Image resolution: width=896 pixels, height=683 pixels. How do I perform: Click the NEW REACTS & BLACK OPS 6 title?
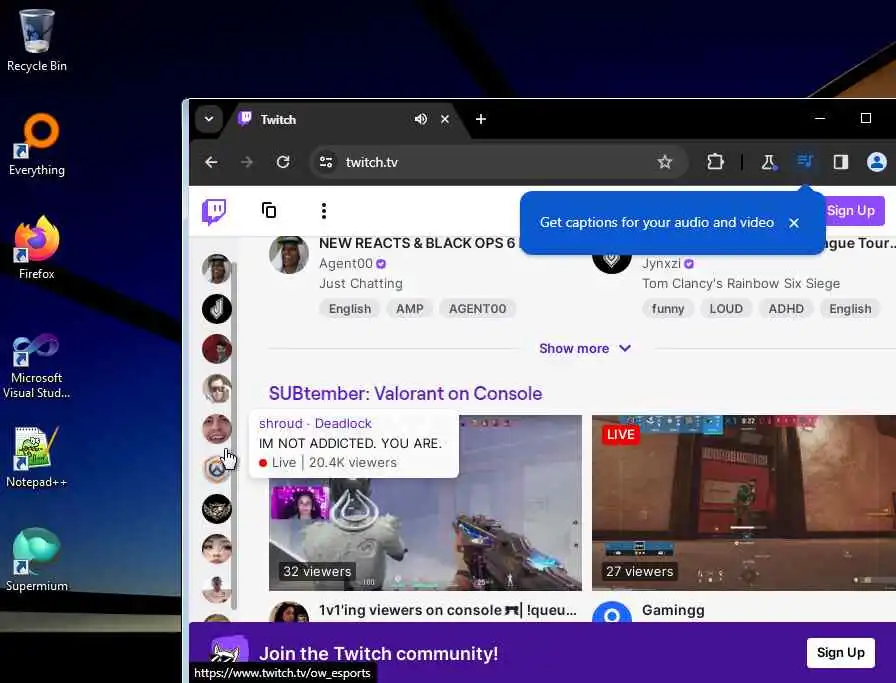(417, 243)
